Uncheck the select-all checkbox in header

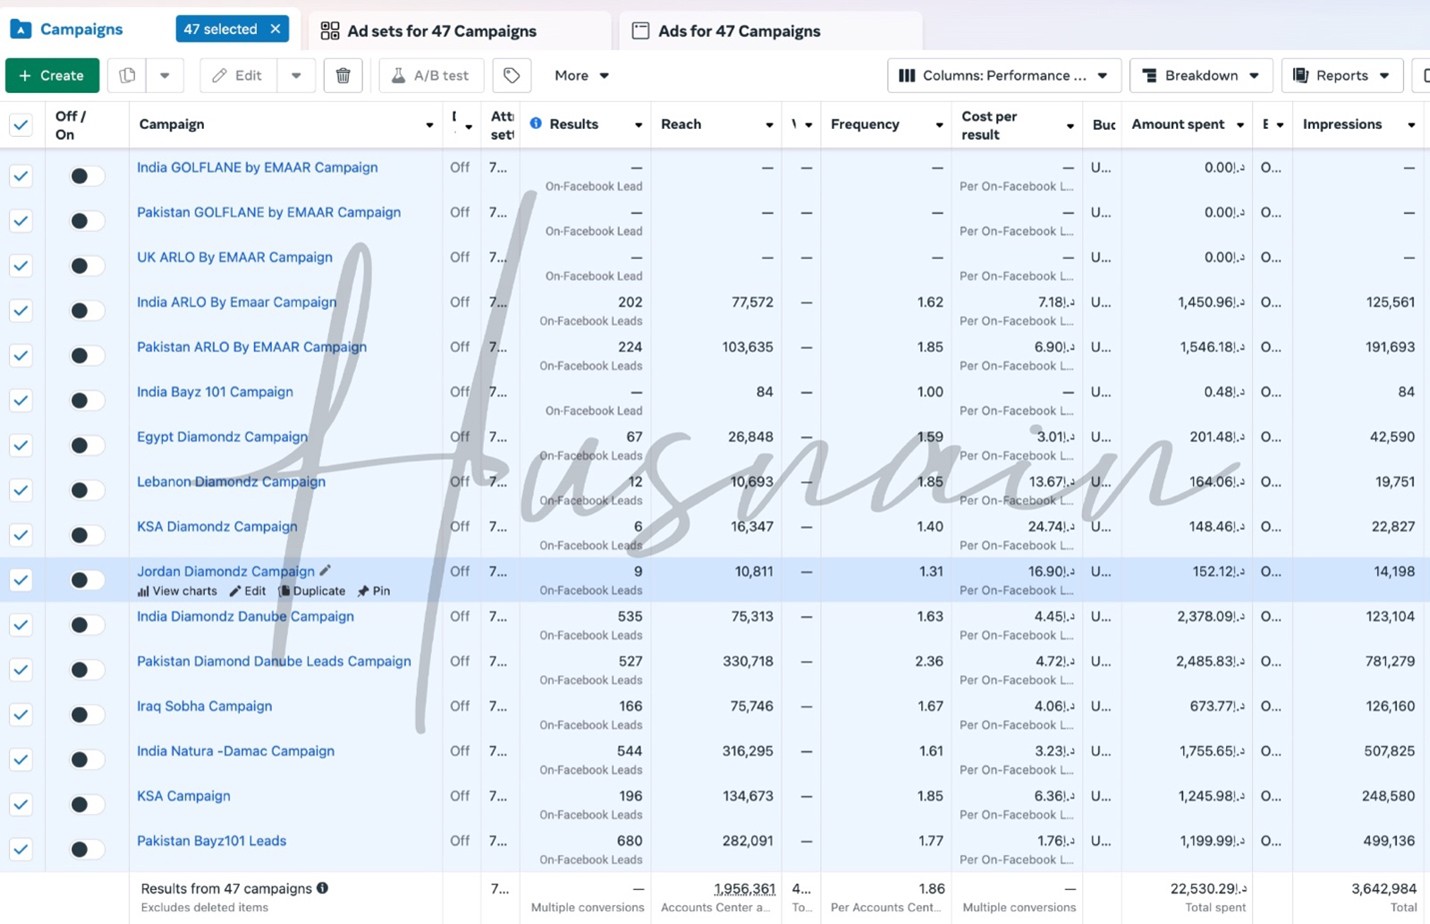coord(21,125)
